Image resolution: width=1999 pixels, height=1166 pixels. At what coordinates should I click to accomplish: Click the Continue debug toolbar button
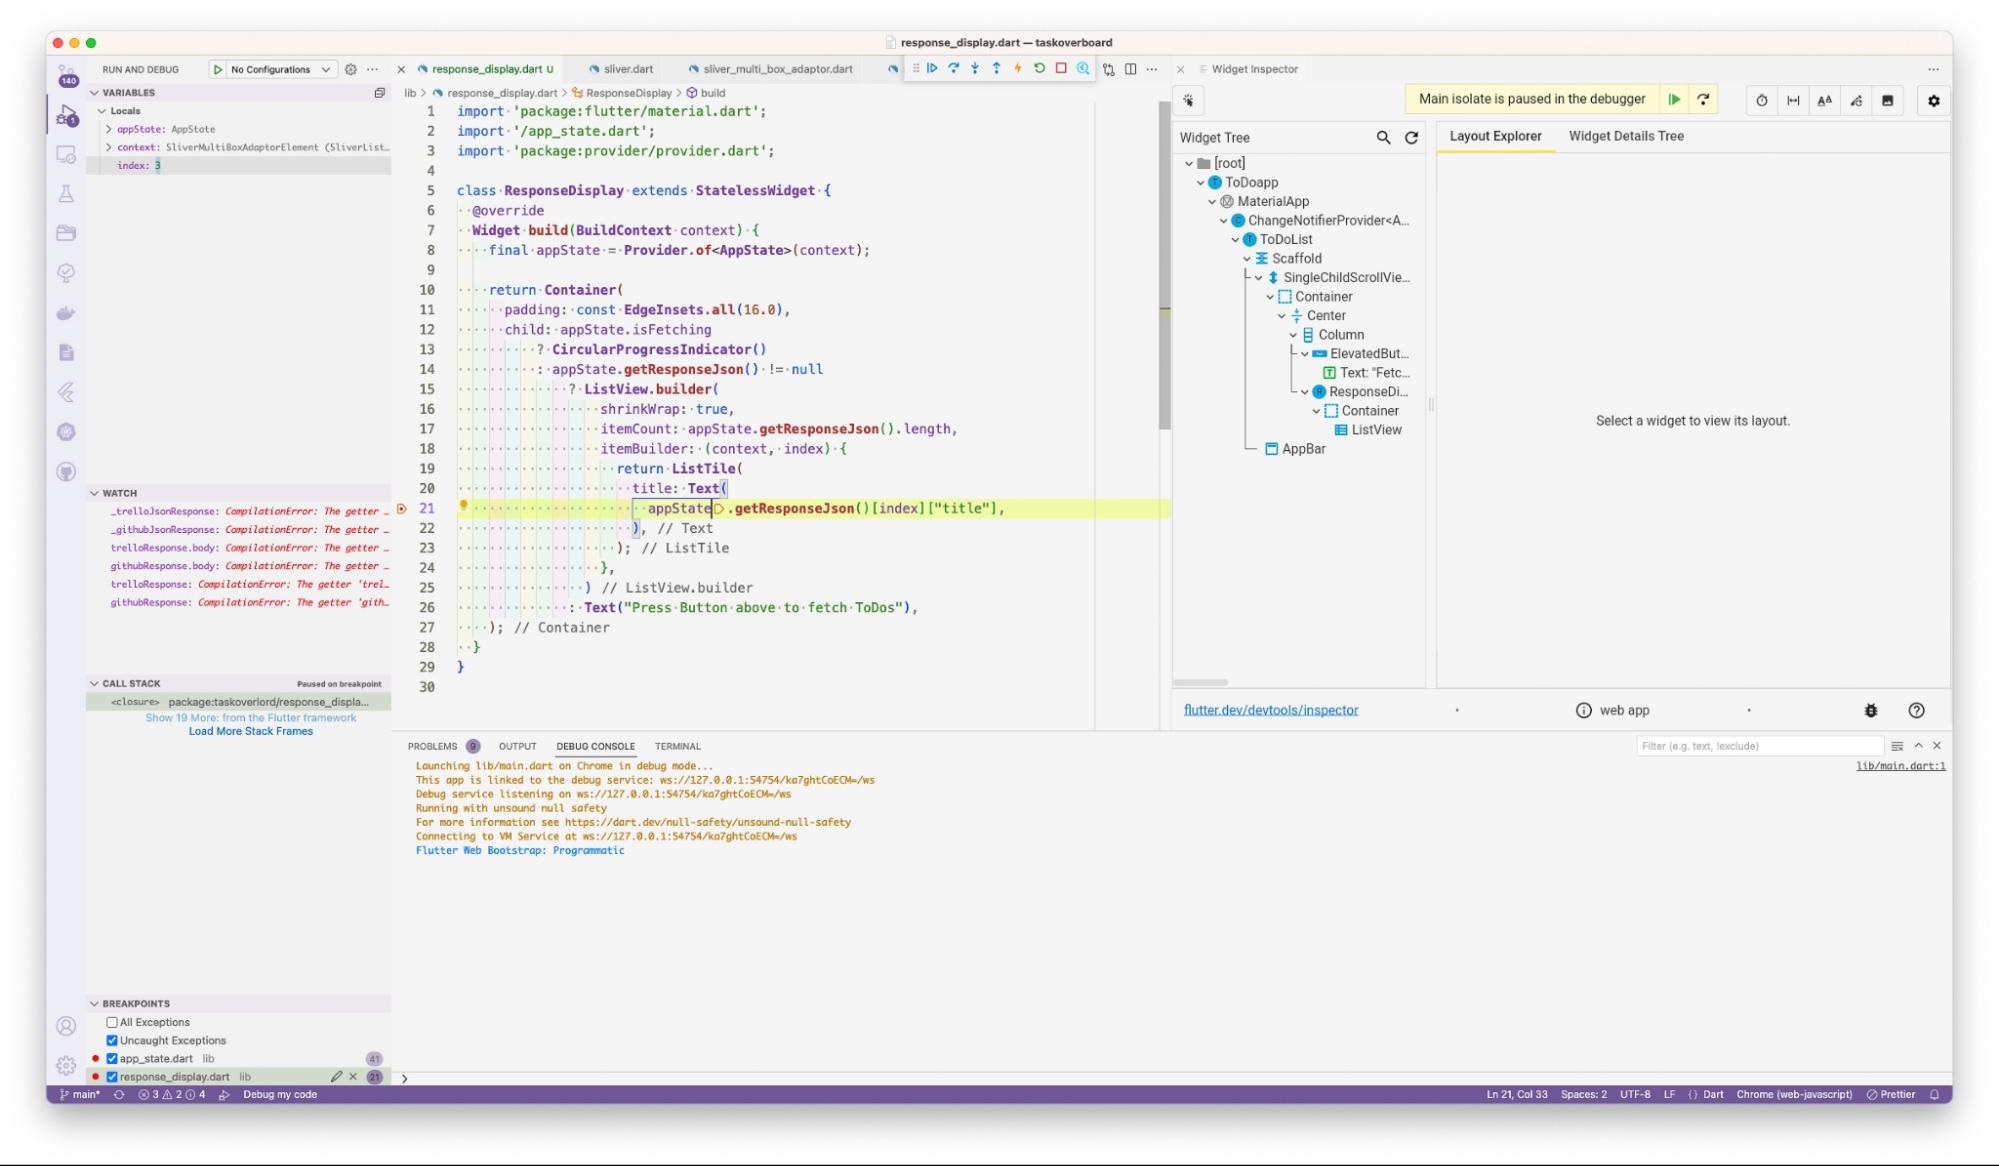[x=932, y=68]
